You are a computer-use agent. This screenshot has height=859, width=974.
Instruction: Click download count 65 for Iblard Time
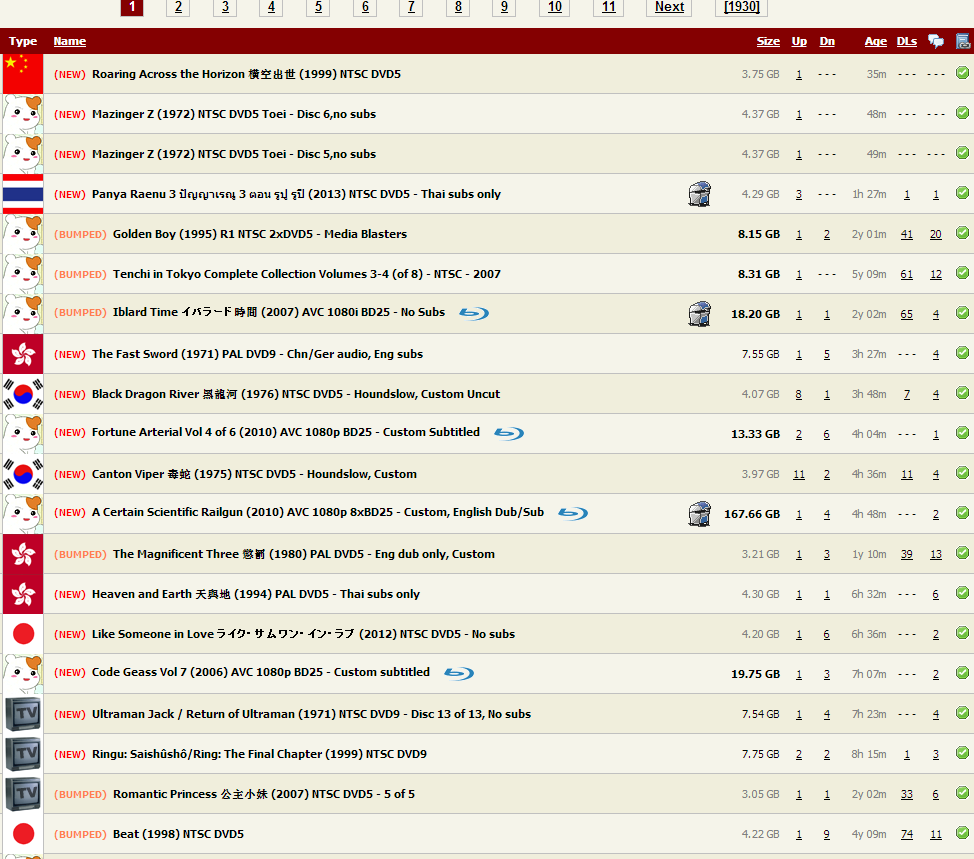click(907, 314)
